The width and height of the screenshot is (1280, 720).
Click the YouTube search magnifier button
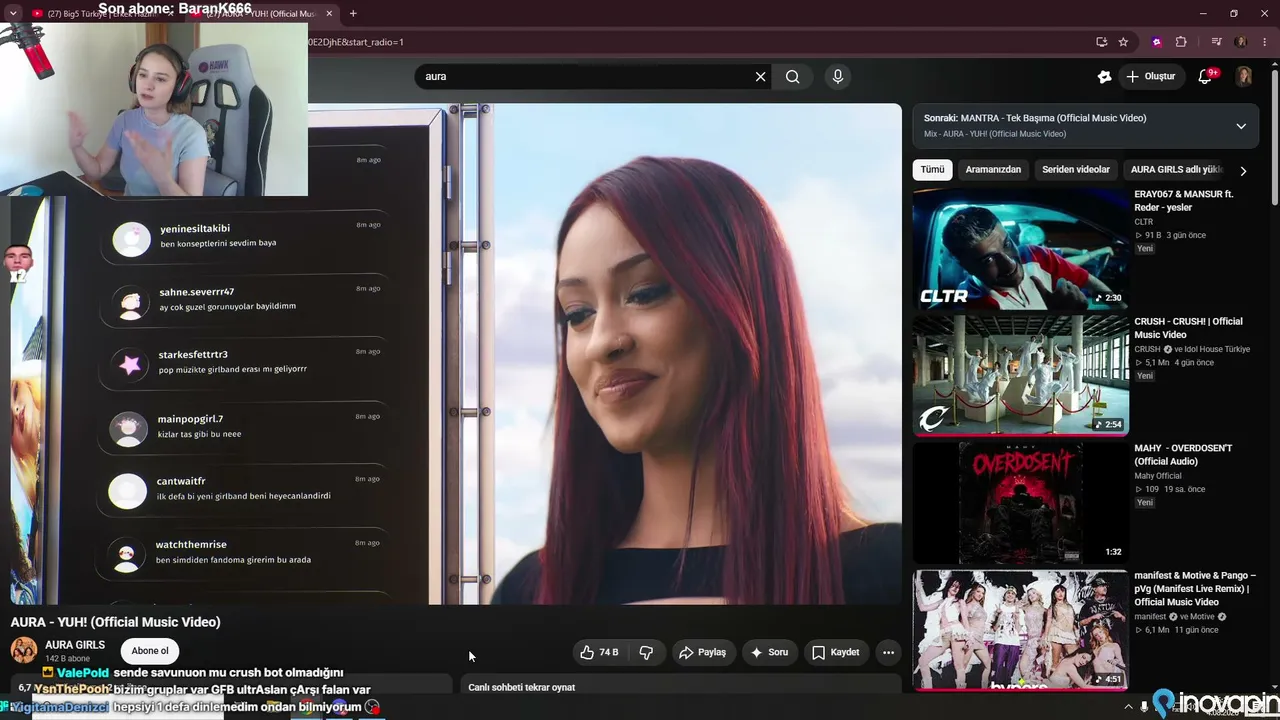(792, 76)
